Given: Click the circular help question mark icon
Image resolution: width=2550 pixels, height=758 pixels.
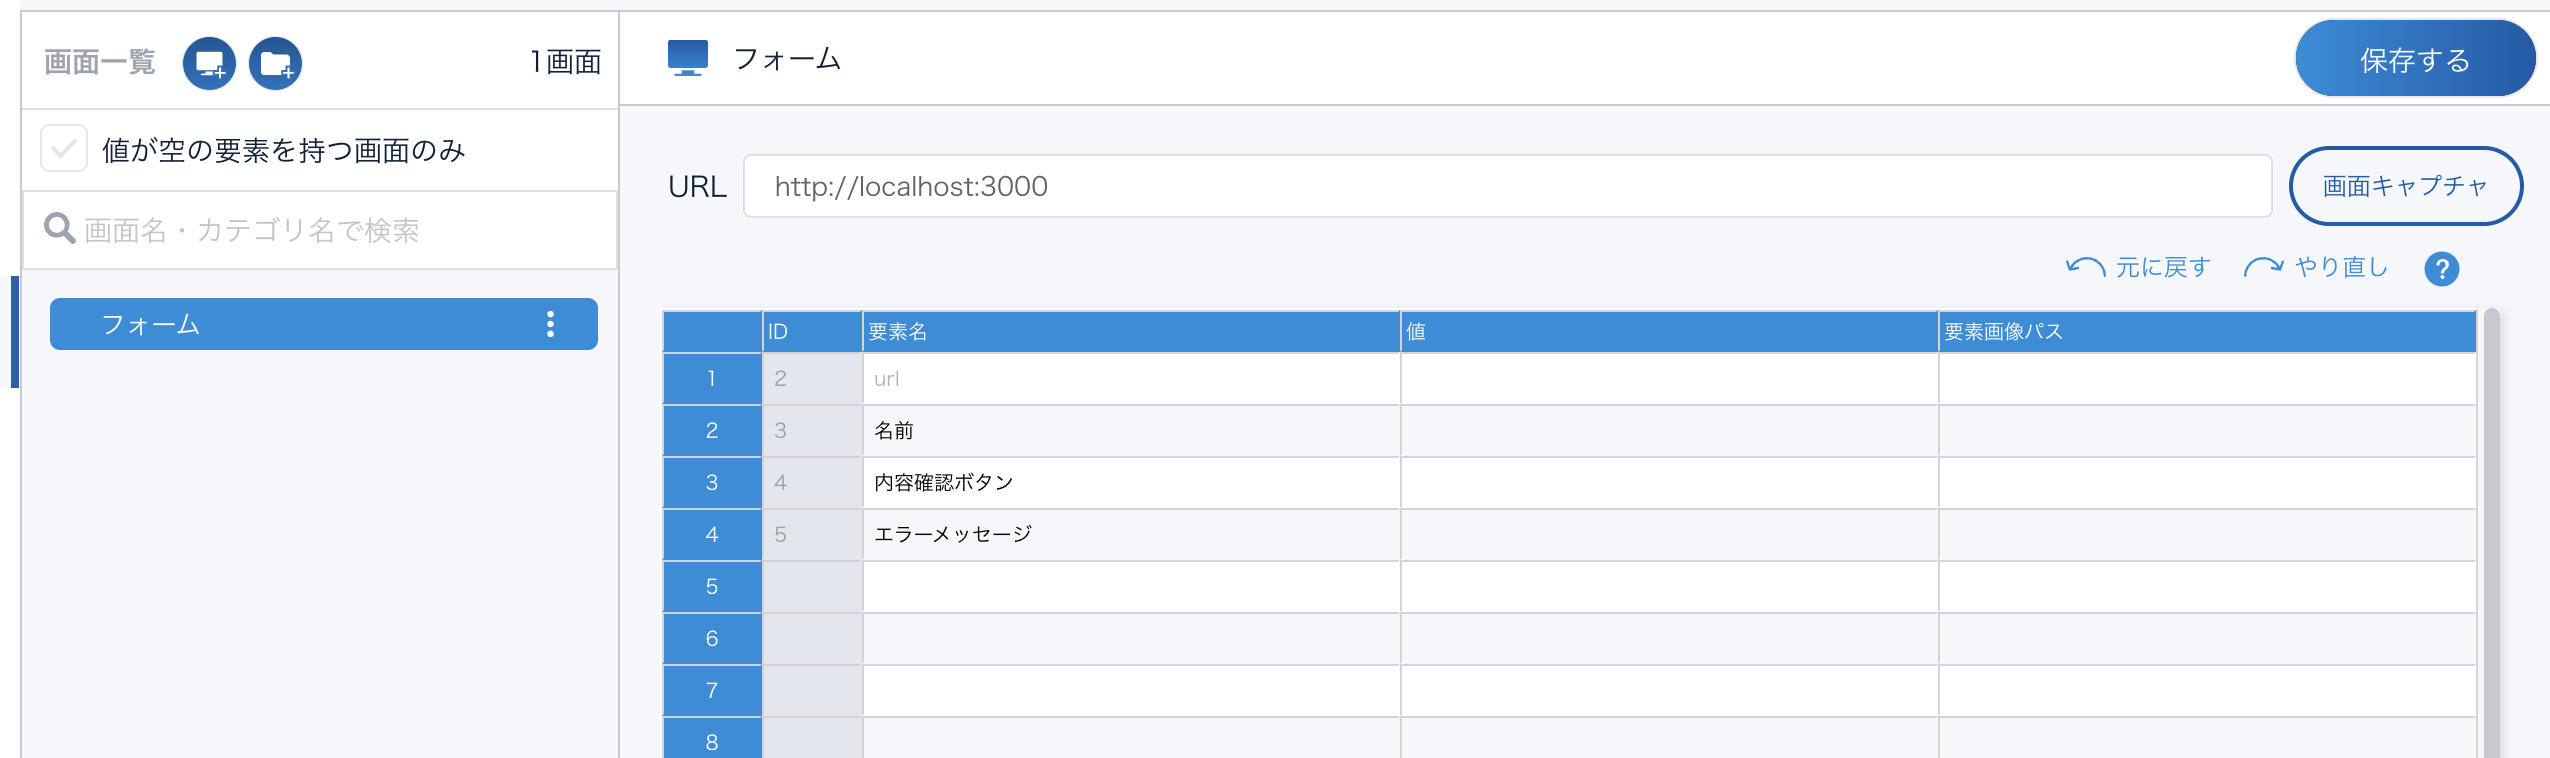Looking at the screenshot, I should point(2442,269).
